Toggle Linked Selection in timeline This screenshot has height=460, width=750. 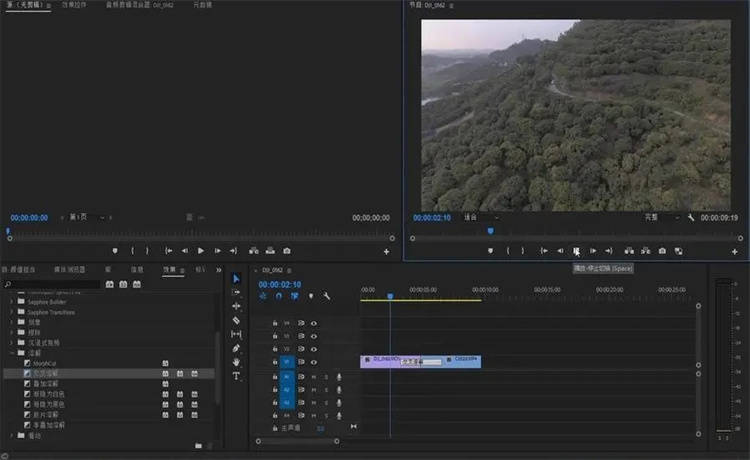(295, 296)
